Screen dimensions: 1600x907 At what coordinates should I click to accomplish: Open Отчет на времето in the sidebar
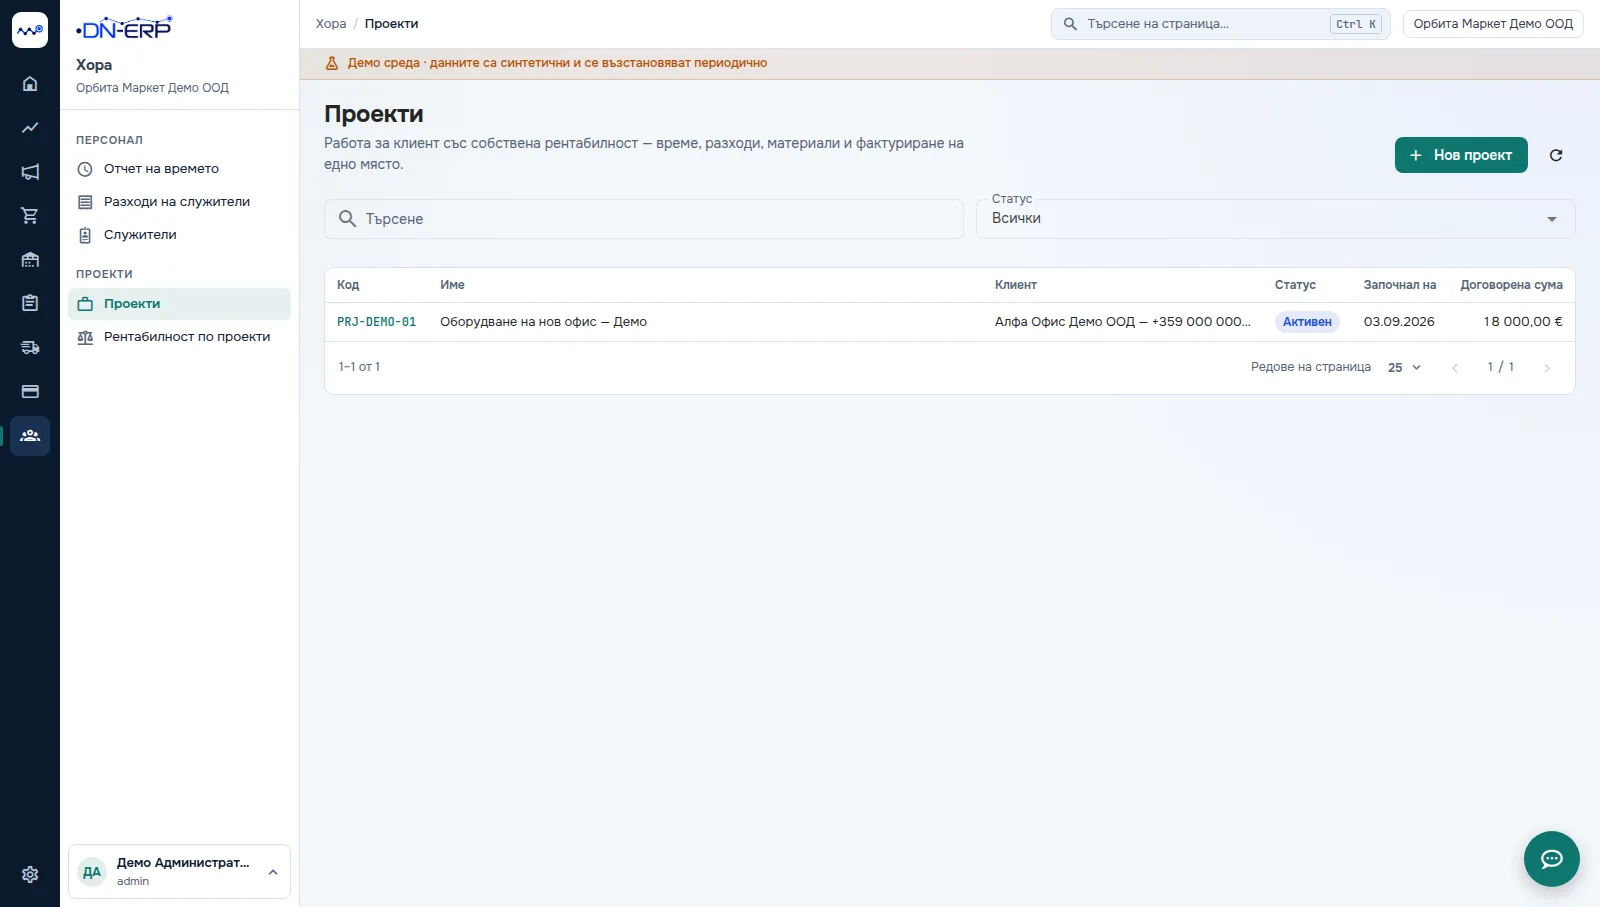click(179, 169)
